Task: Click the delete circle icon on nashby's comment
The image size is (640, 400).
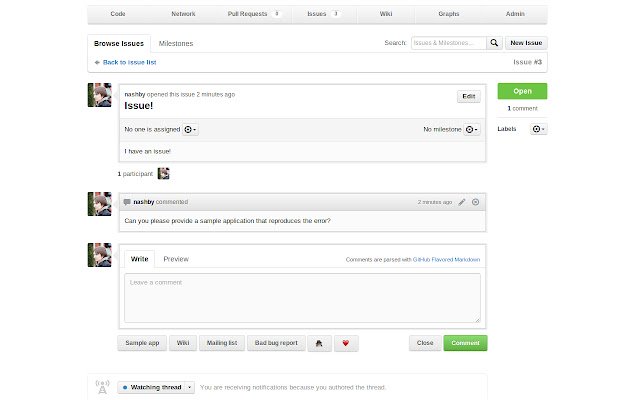Action: click(x=476, y=202)
